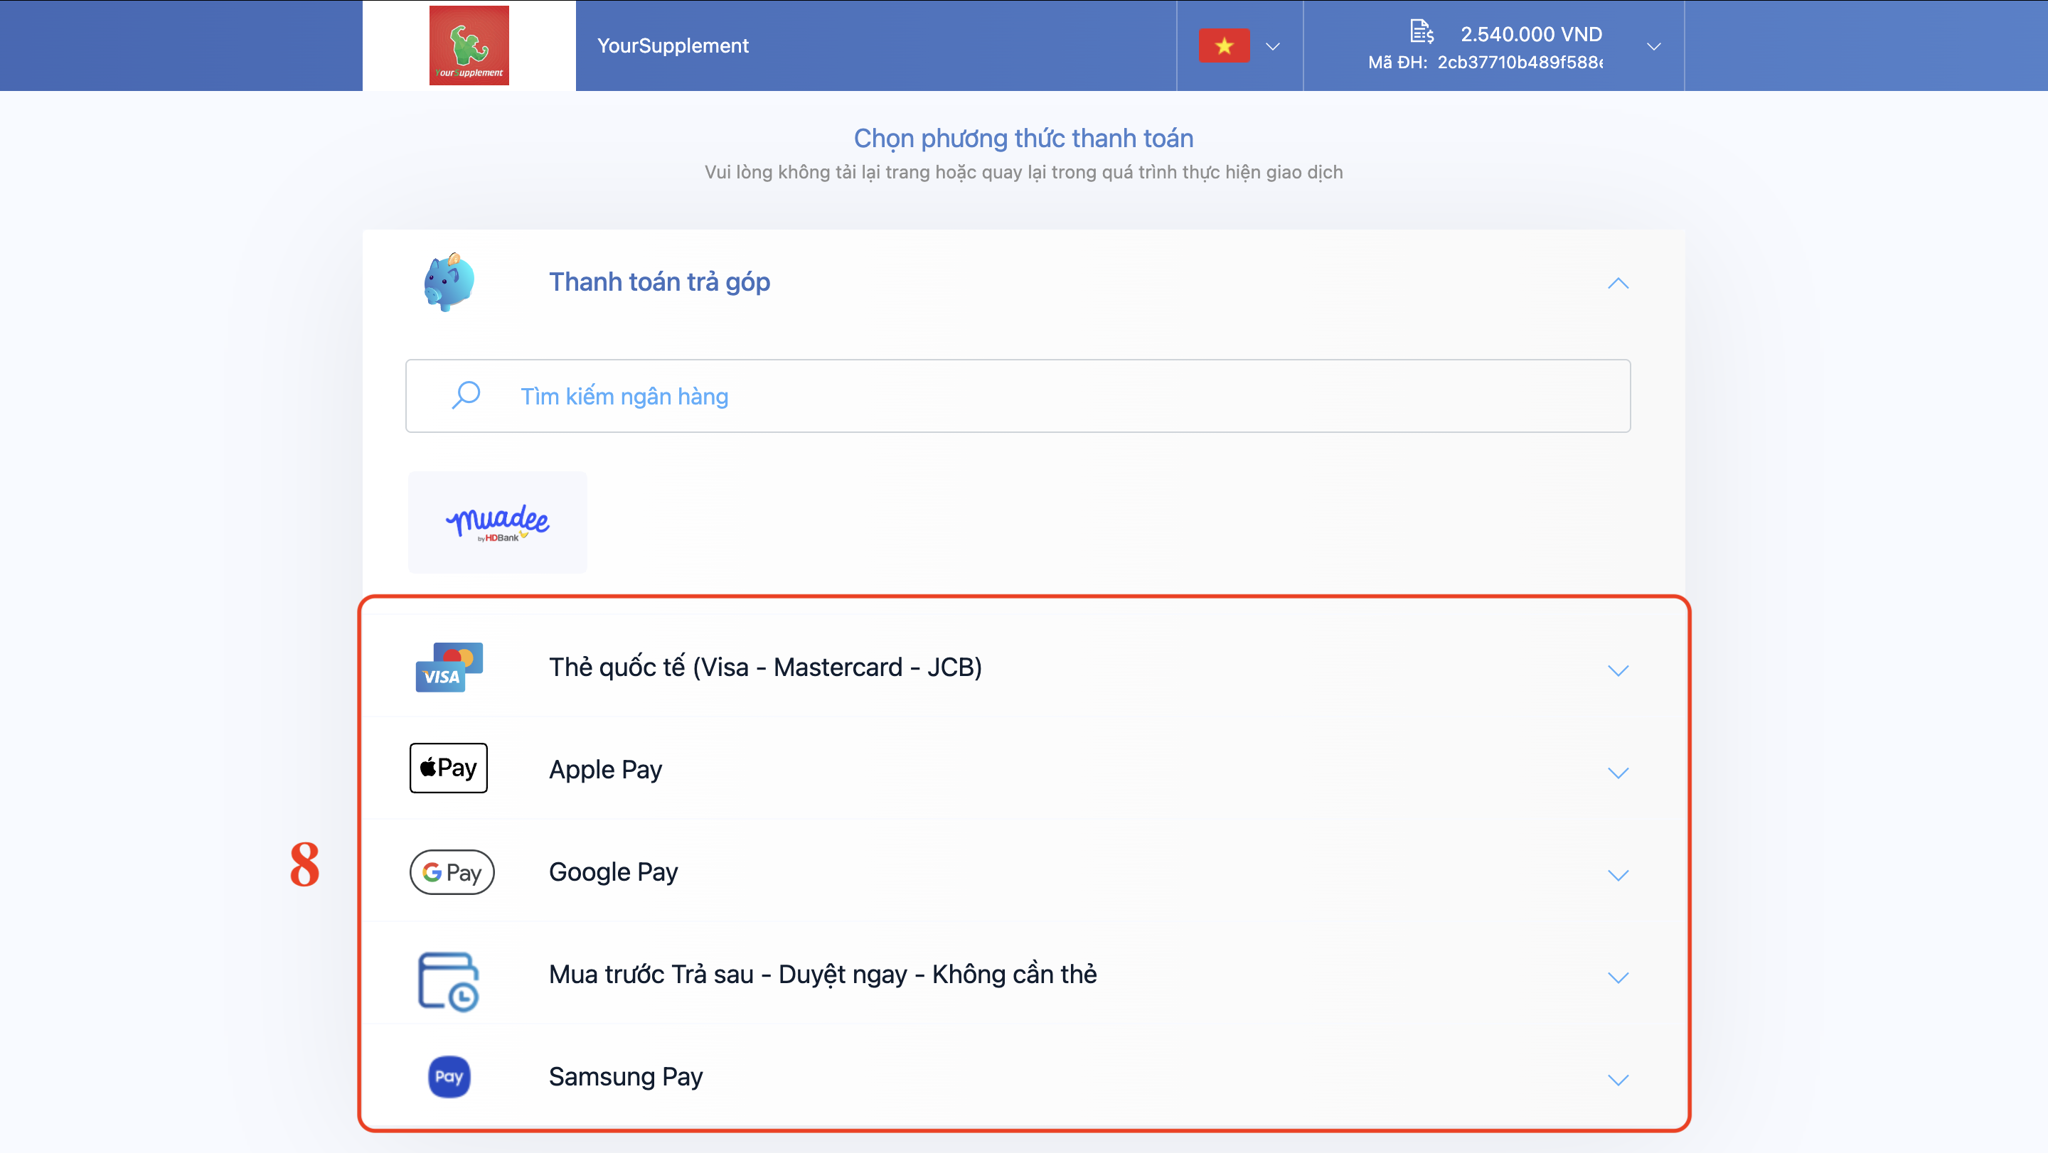The width and height of the screenshot is (2048, 1153).
Task: Expand the Google Pay chevron
Action: (1618, 875)
